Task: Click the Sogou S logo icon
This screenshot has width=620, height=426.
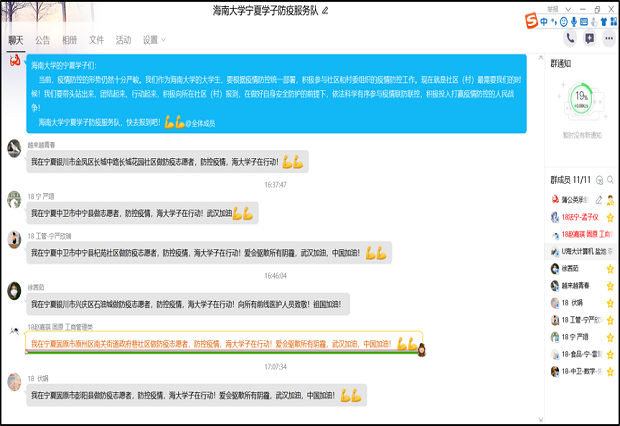Action: pos(531,20)
